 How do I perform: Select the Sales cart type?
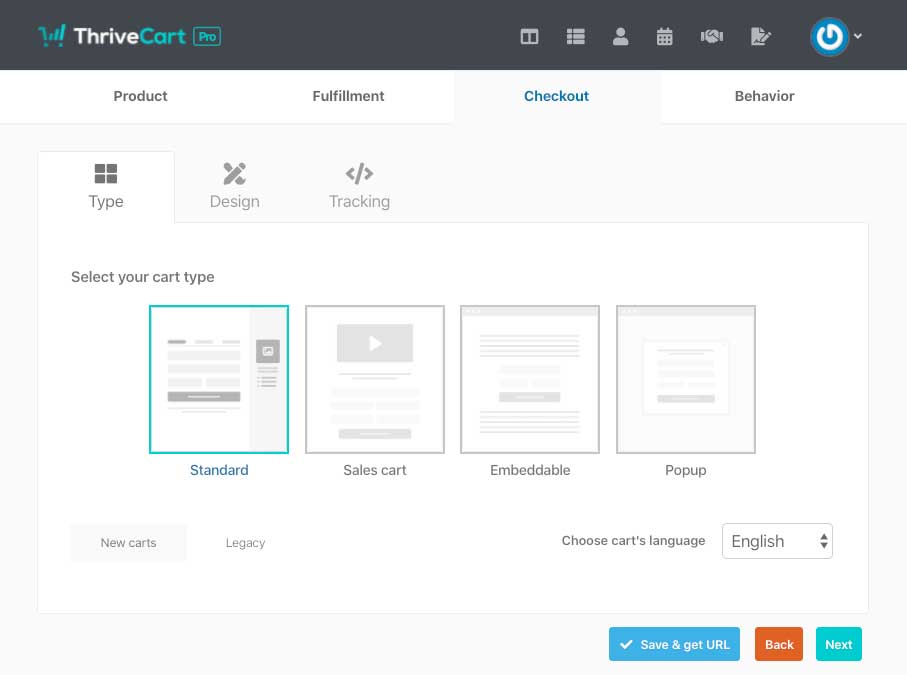374,379
